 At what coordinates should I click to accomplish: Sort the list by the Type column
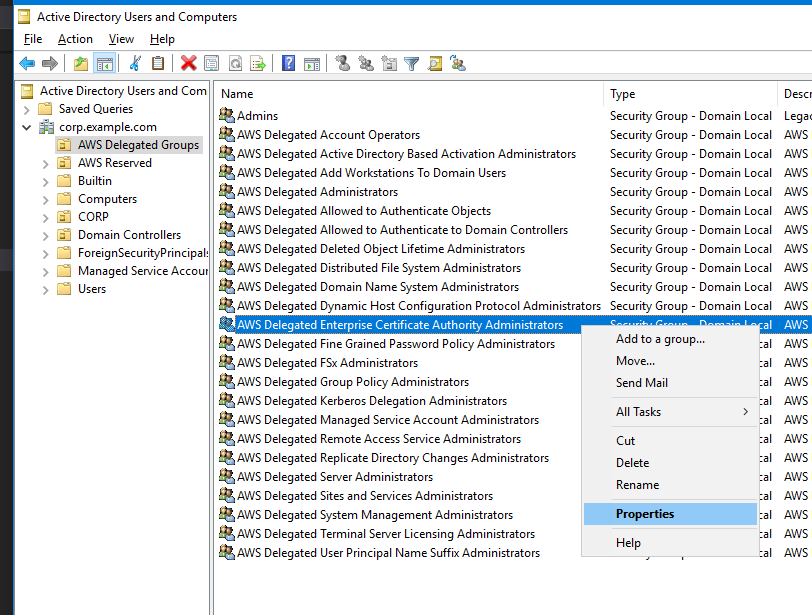pos(621,93)
